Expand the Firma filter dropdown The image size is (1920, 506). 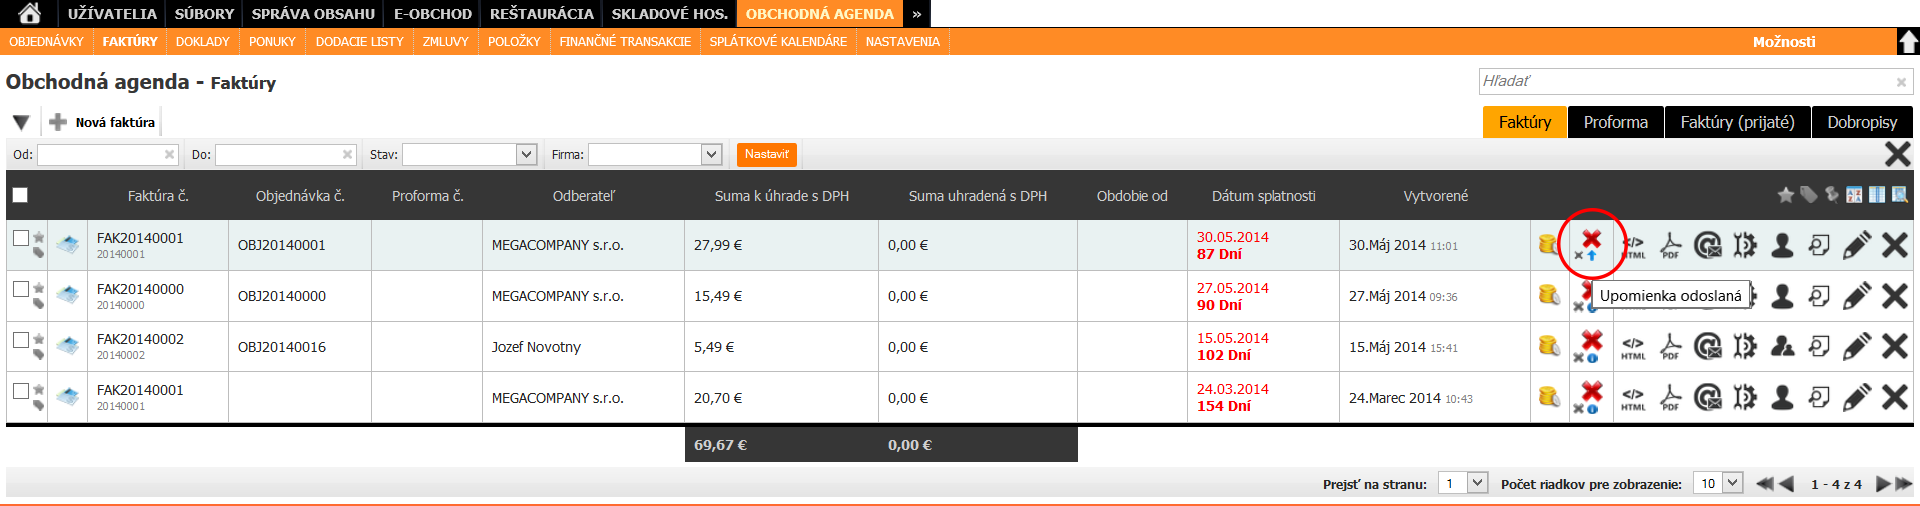[x=711, y=154]
